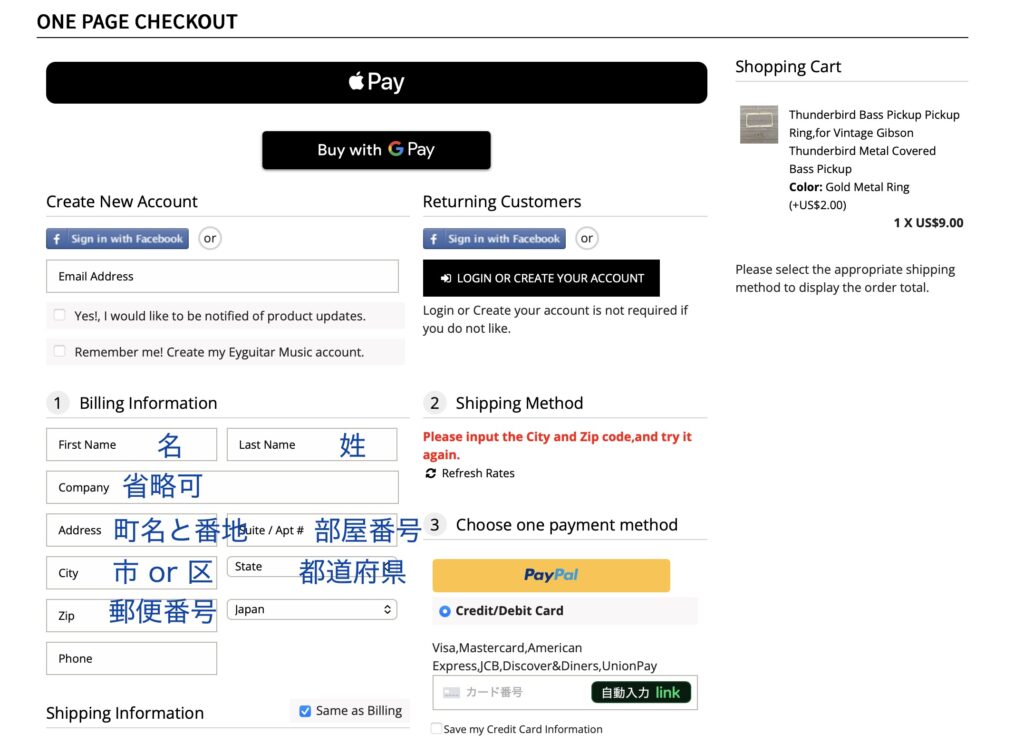Click the Phone input field
Image resolution: width=1024 pixels, height=753 pixels.
tap(131, 658)
